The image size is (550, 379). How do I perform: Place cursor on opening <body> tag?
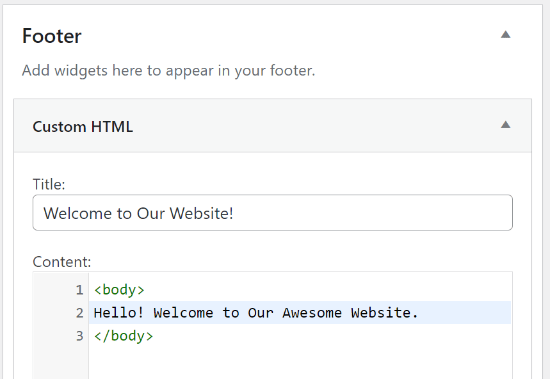click(119, 290)
